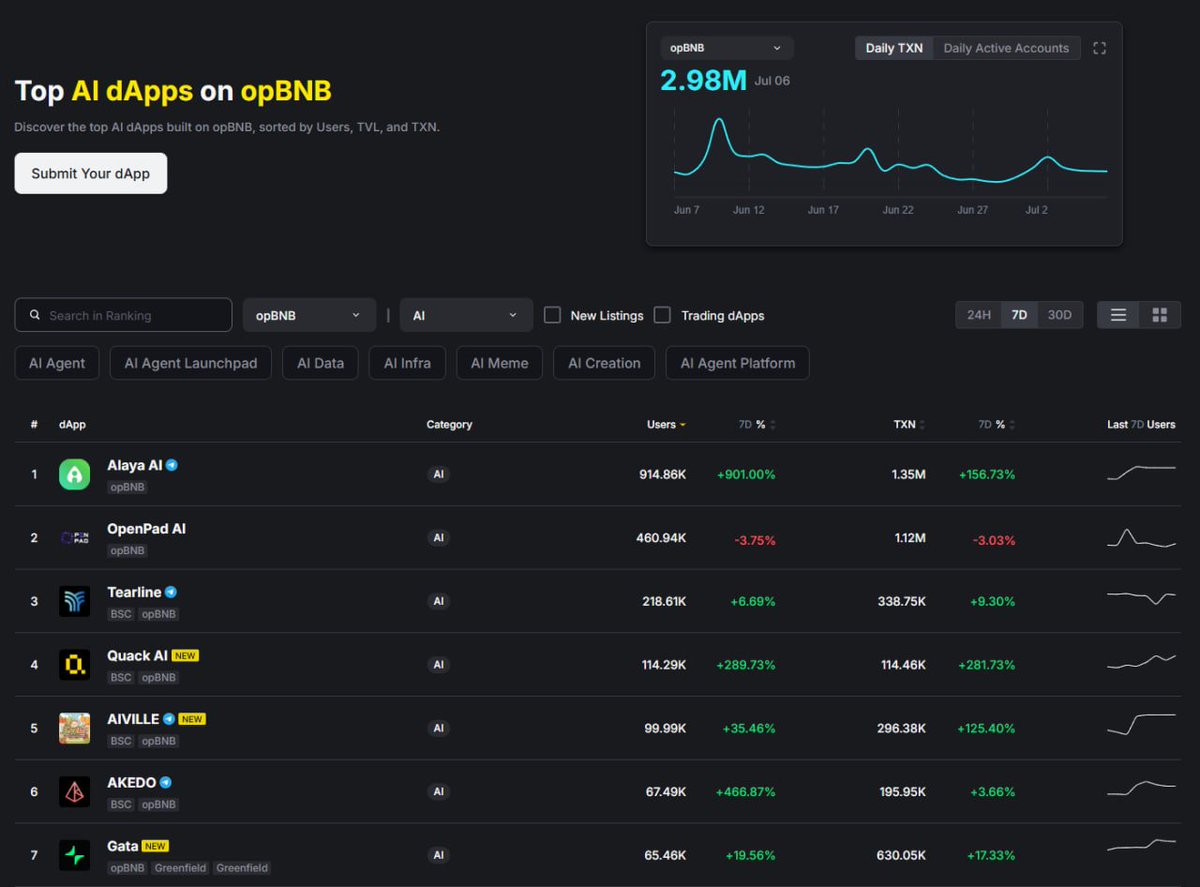The height and width of the screenshot is (887, 1200).
Task: Click the Telegram badge next to Tearline
Action: coord(171,592)
